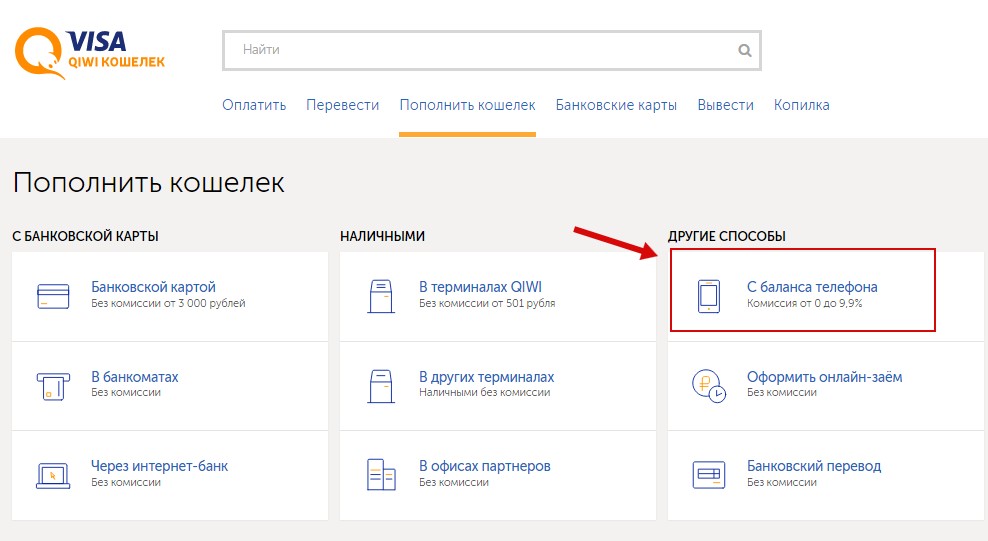Click the magnifier search icon
Viewport: 988px width, 541px height.
tap(744, 50)
